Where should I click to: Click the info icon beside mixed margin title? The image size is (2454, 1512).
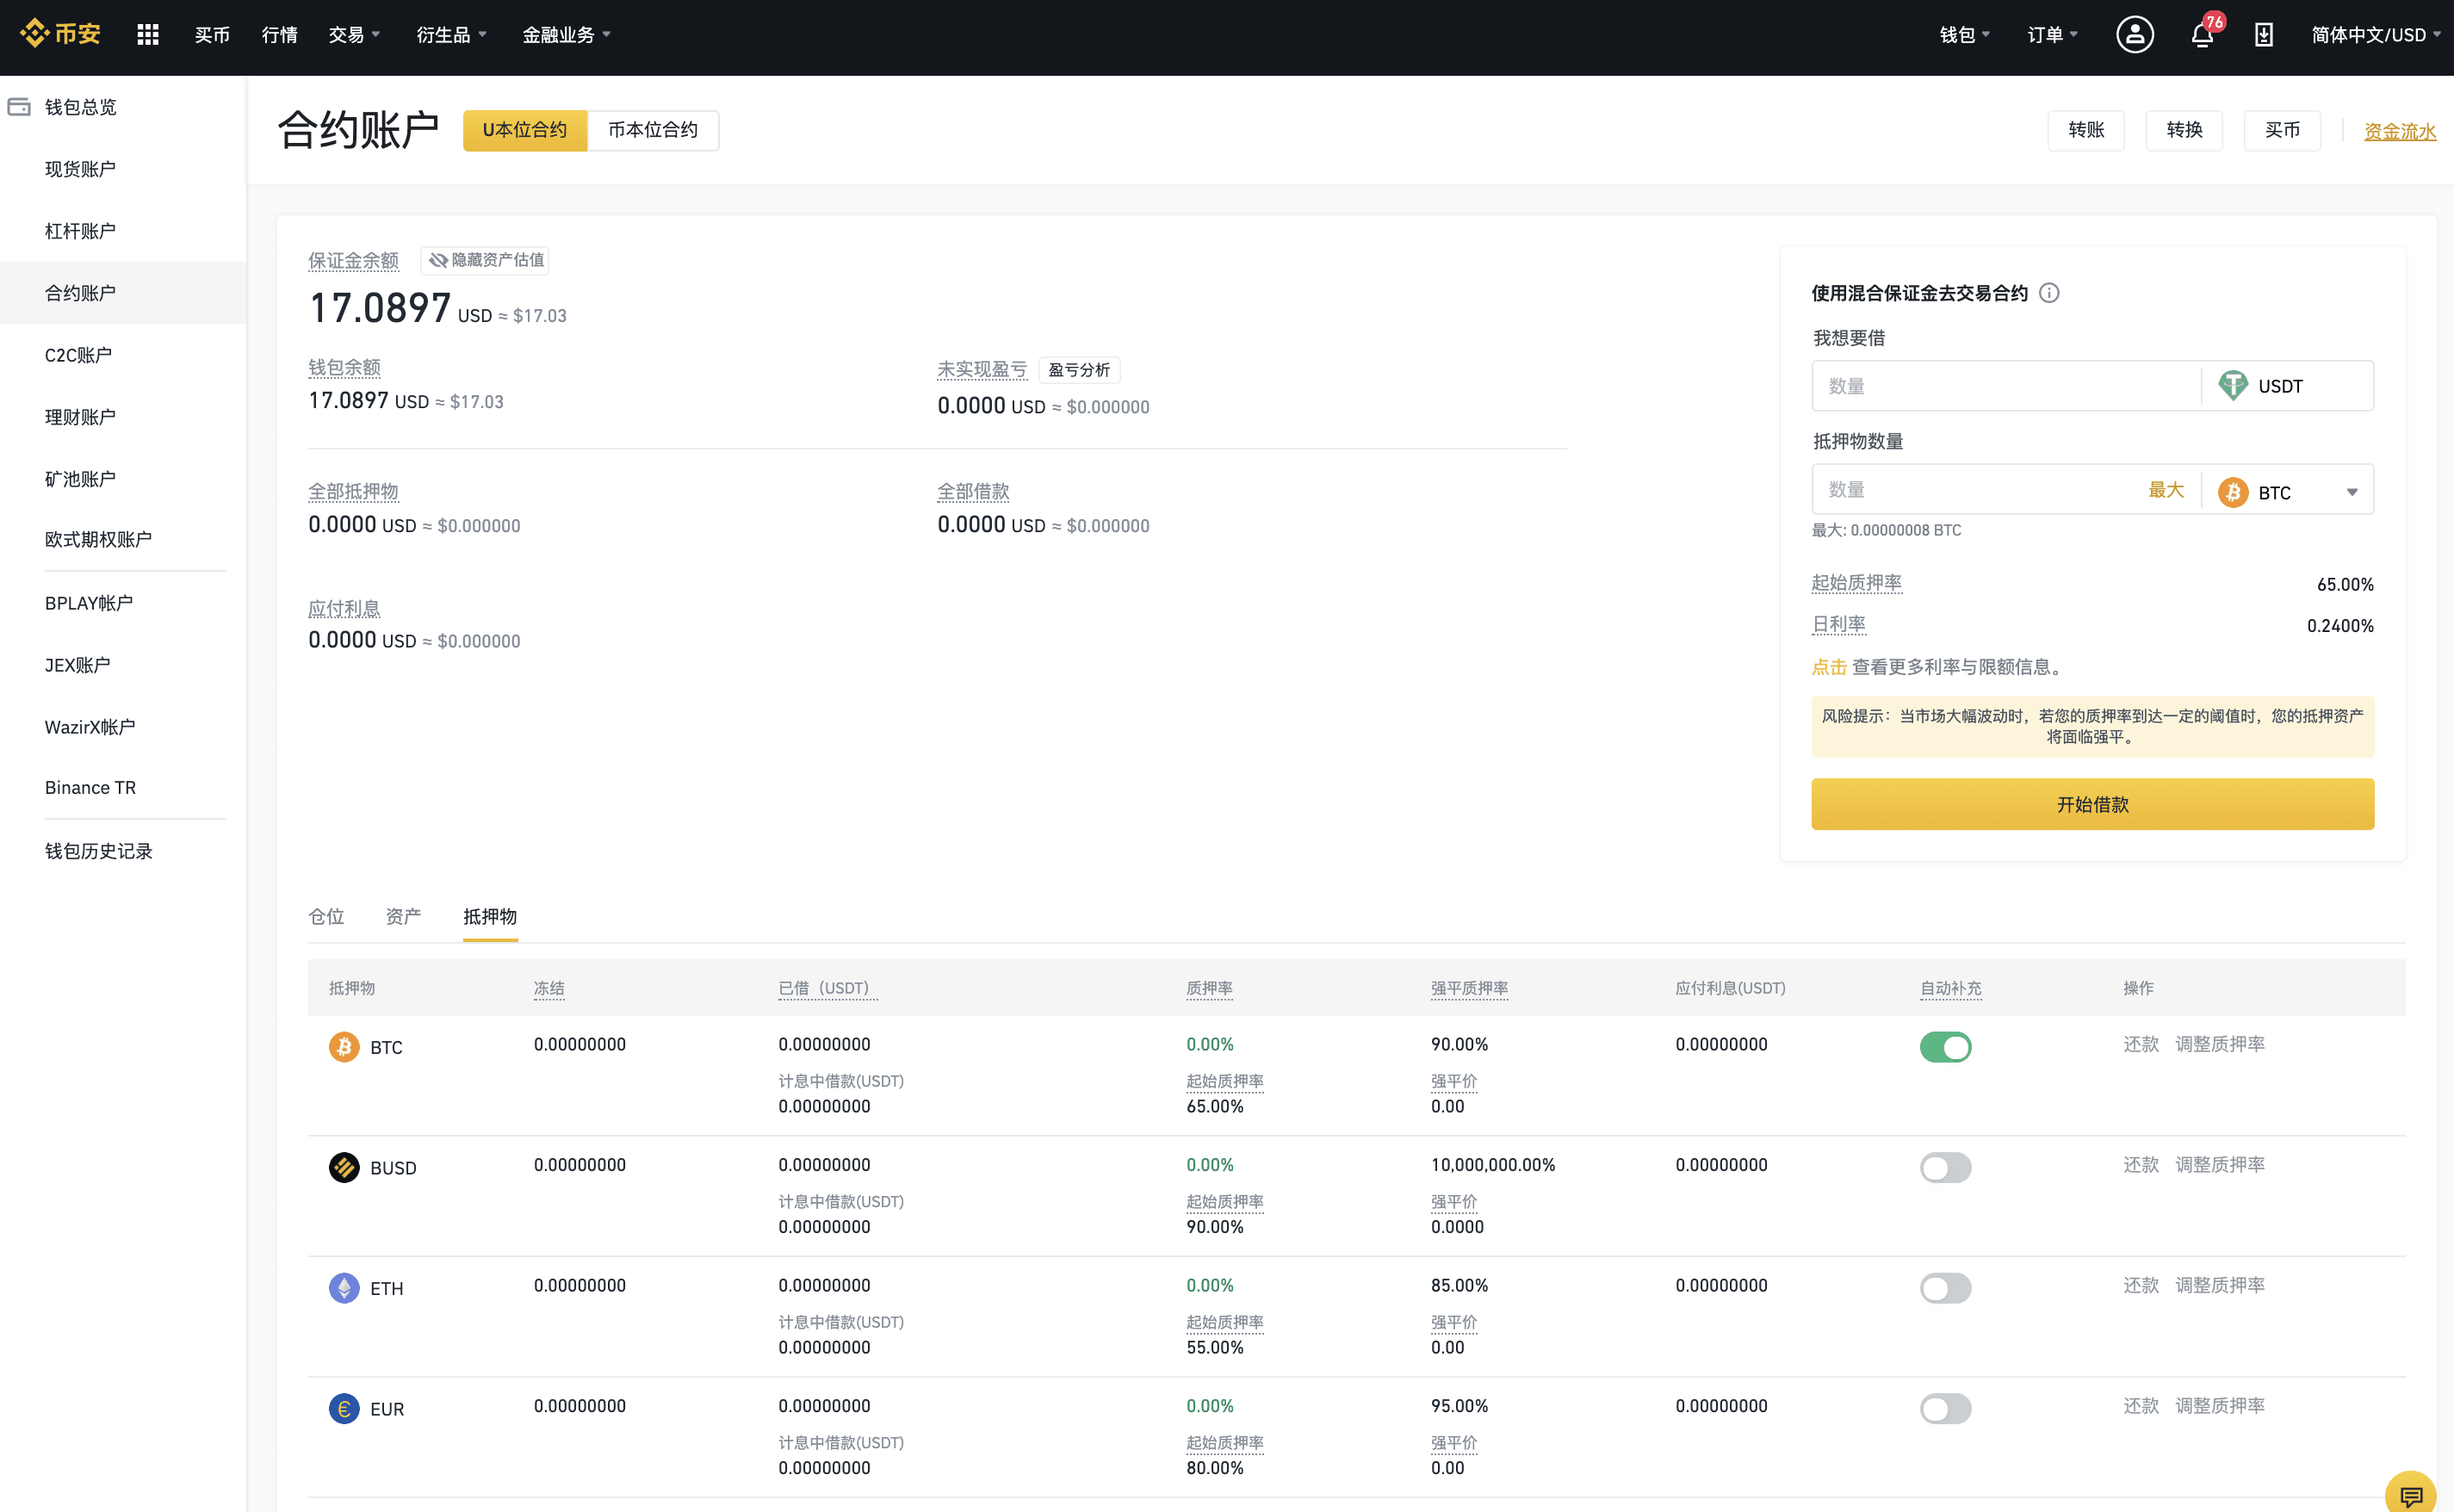pyautogui.click(x=2049, y=293)
